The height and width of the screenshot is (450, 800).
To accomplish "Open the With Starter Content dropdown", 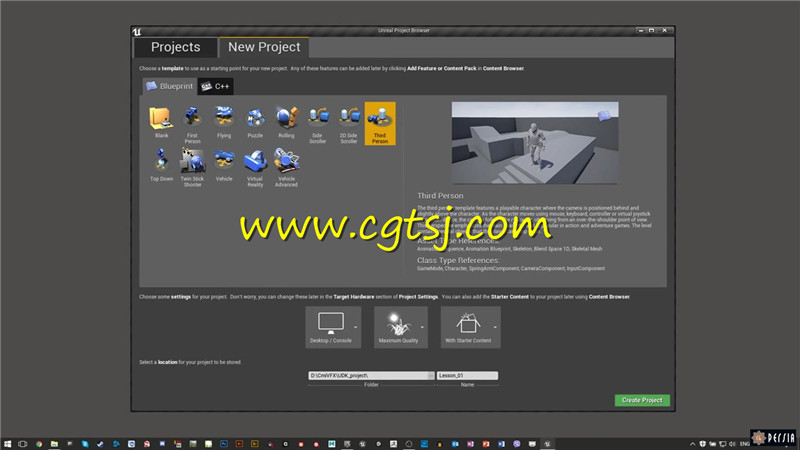I will click(x=470, y=327).
